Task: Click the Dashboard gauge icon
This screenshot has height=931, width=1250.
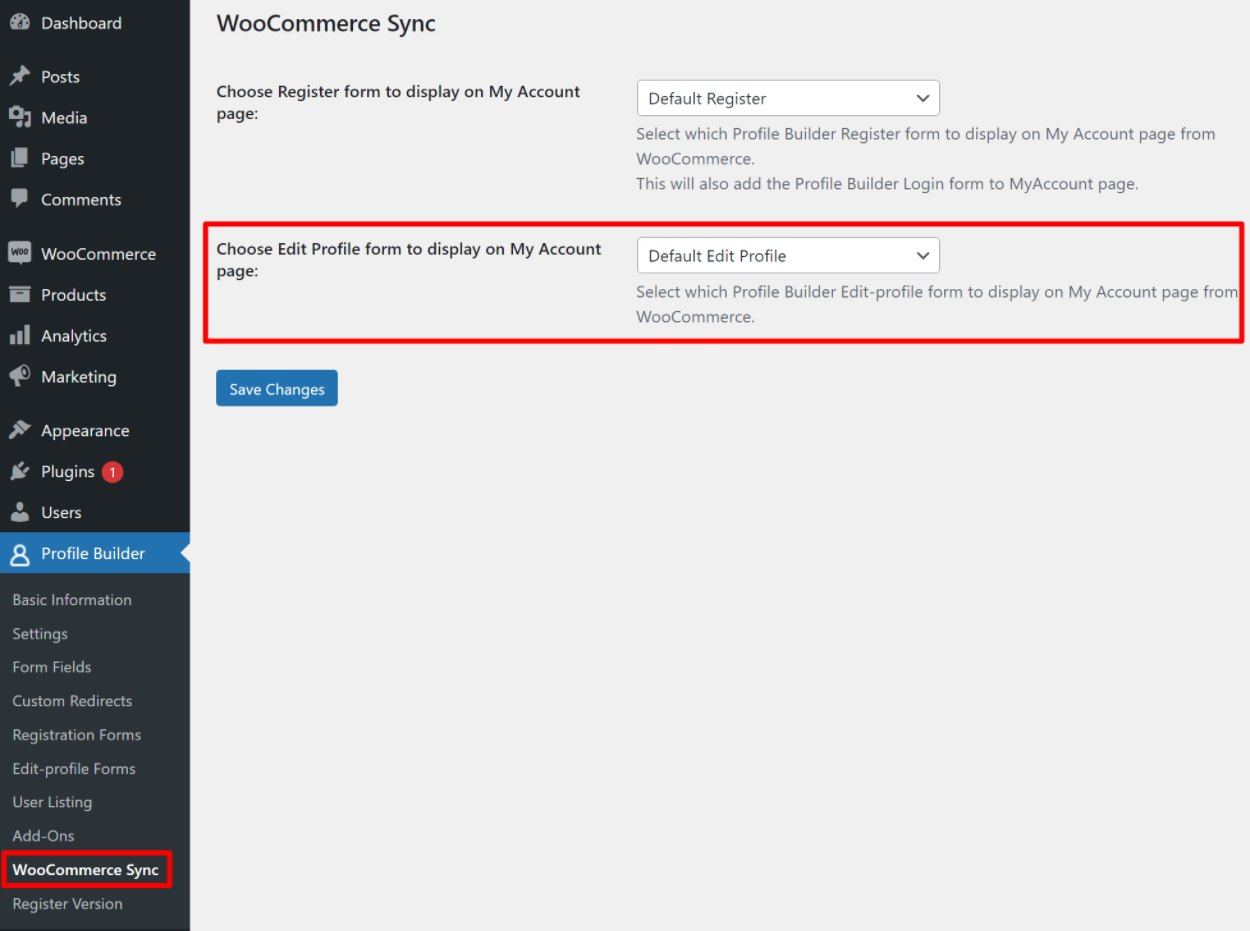Action: [20, 22]
